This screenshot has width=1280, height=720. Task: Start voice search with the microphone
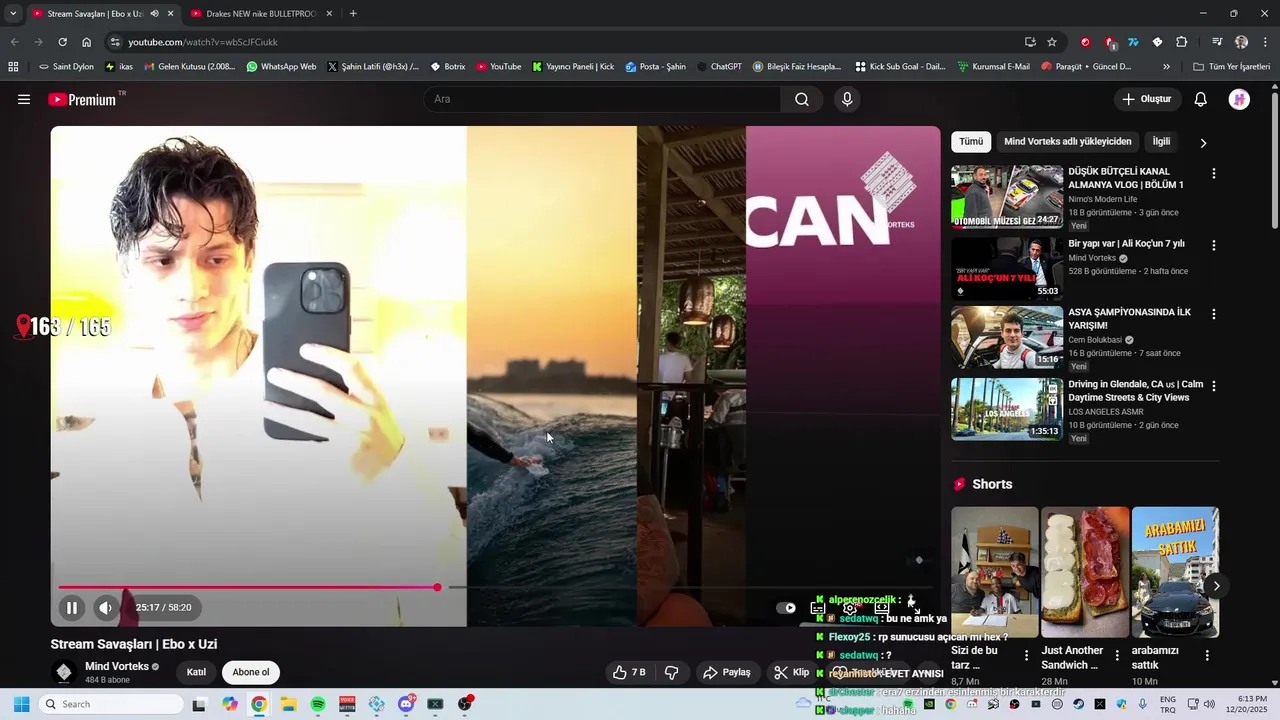[x=847, y=99]
